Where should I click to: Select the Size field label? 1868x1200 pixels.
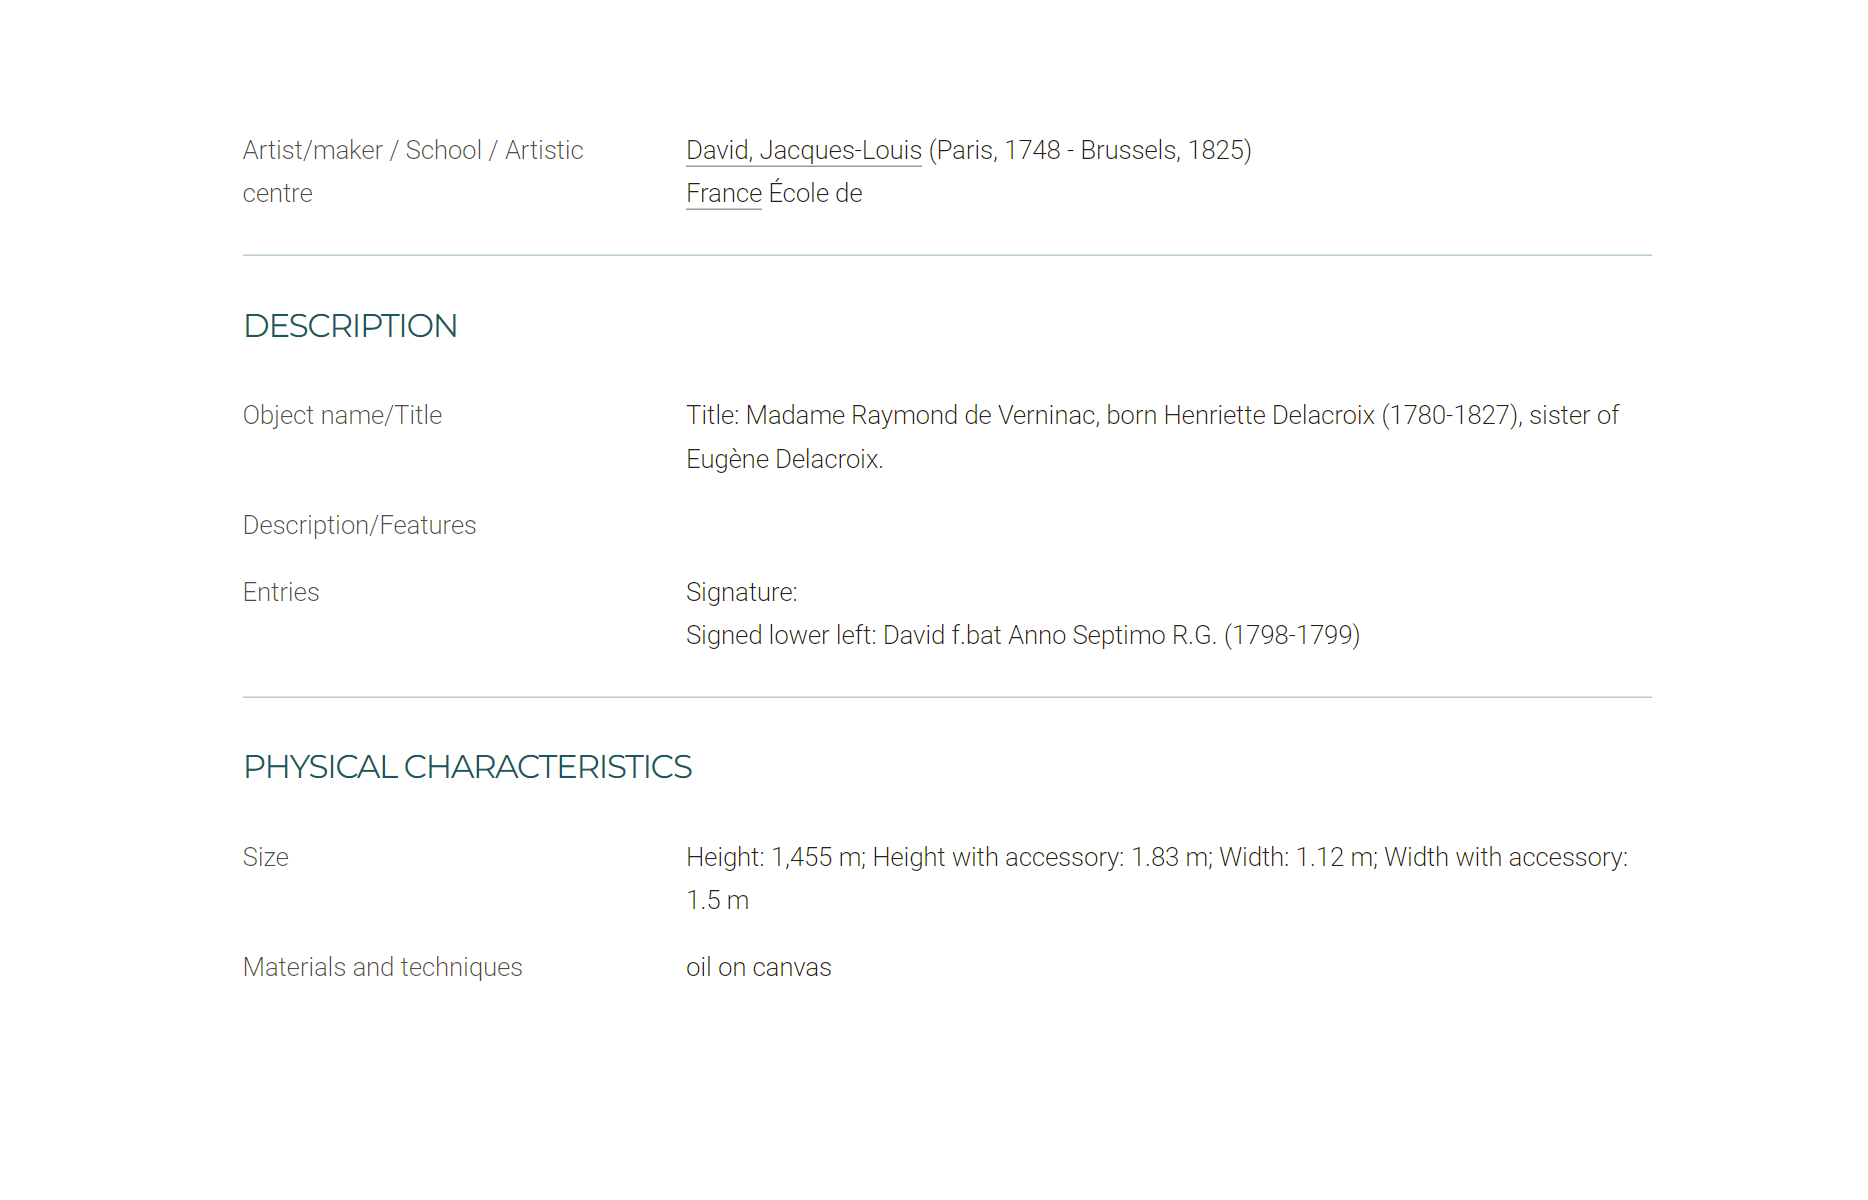pos(265,857)
